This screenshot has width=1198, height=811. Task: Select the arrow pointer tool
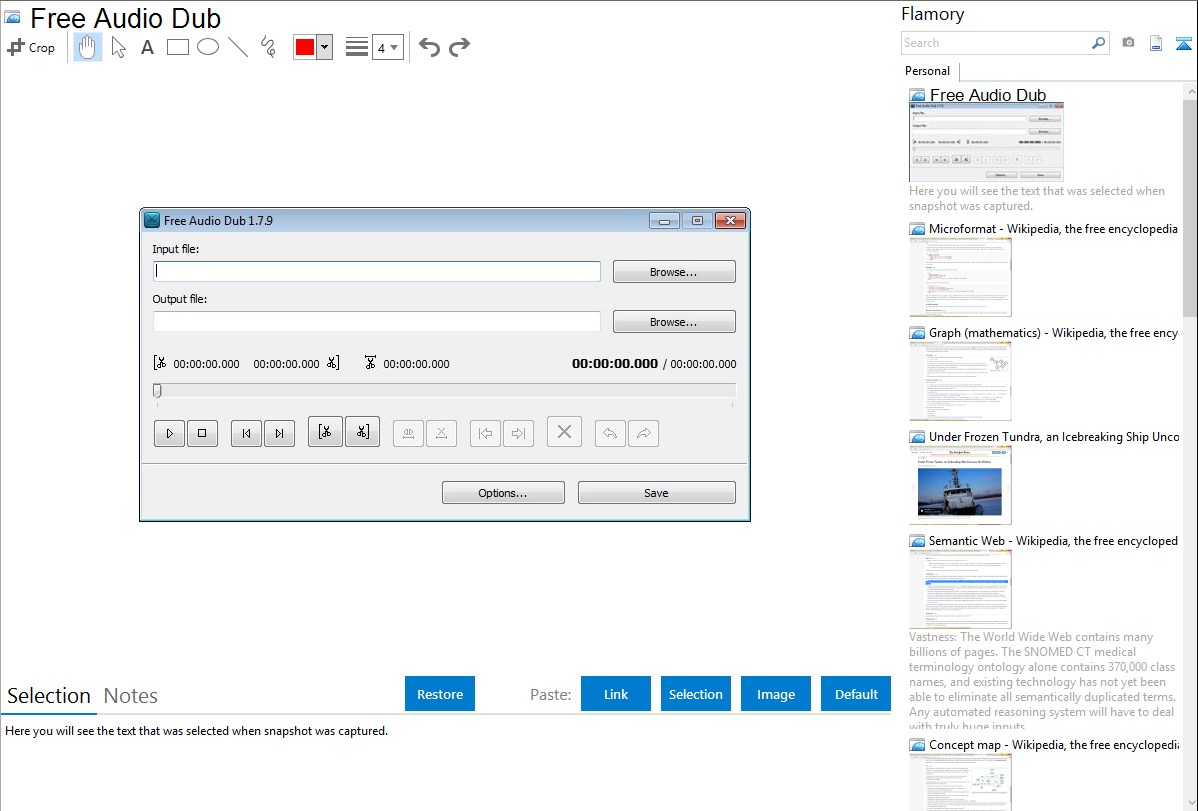tap(118, 47)
